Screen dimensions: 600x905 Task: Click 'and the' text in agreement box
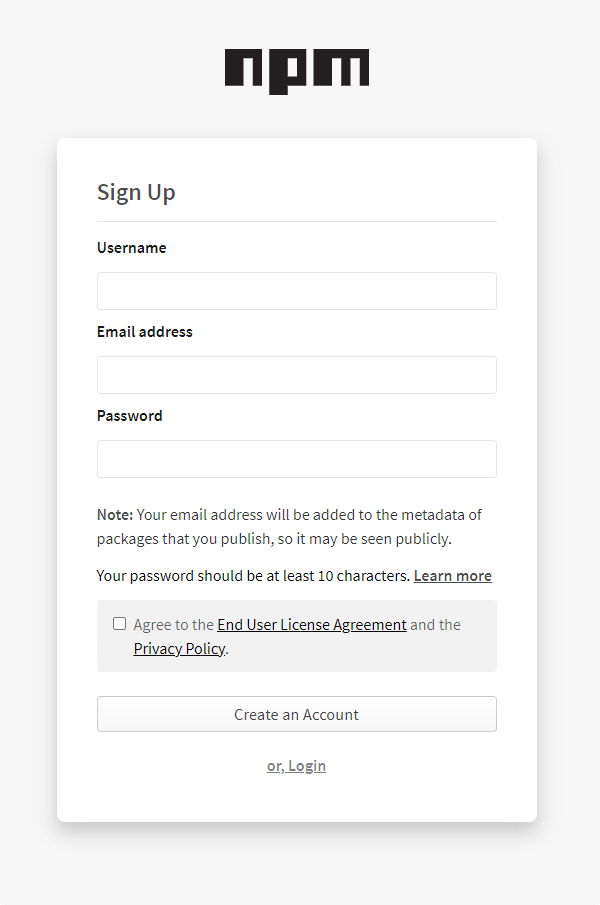click(x=435, y=625)
